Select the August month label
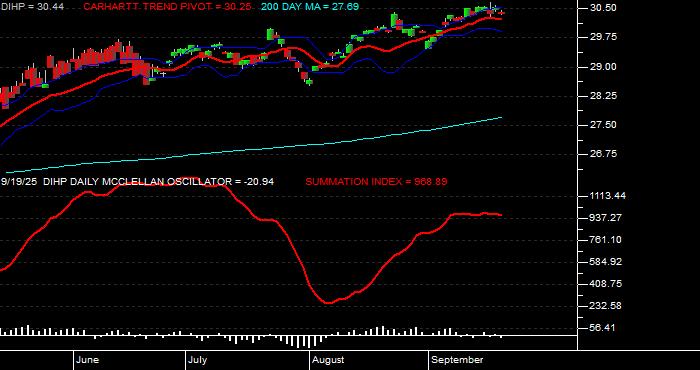700x370 pixels. 328,360
